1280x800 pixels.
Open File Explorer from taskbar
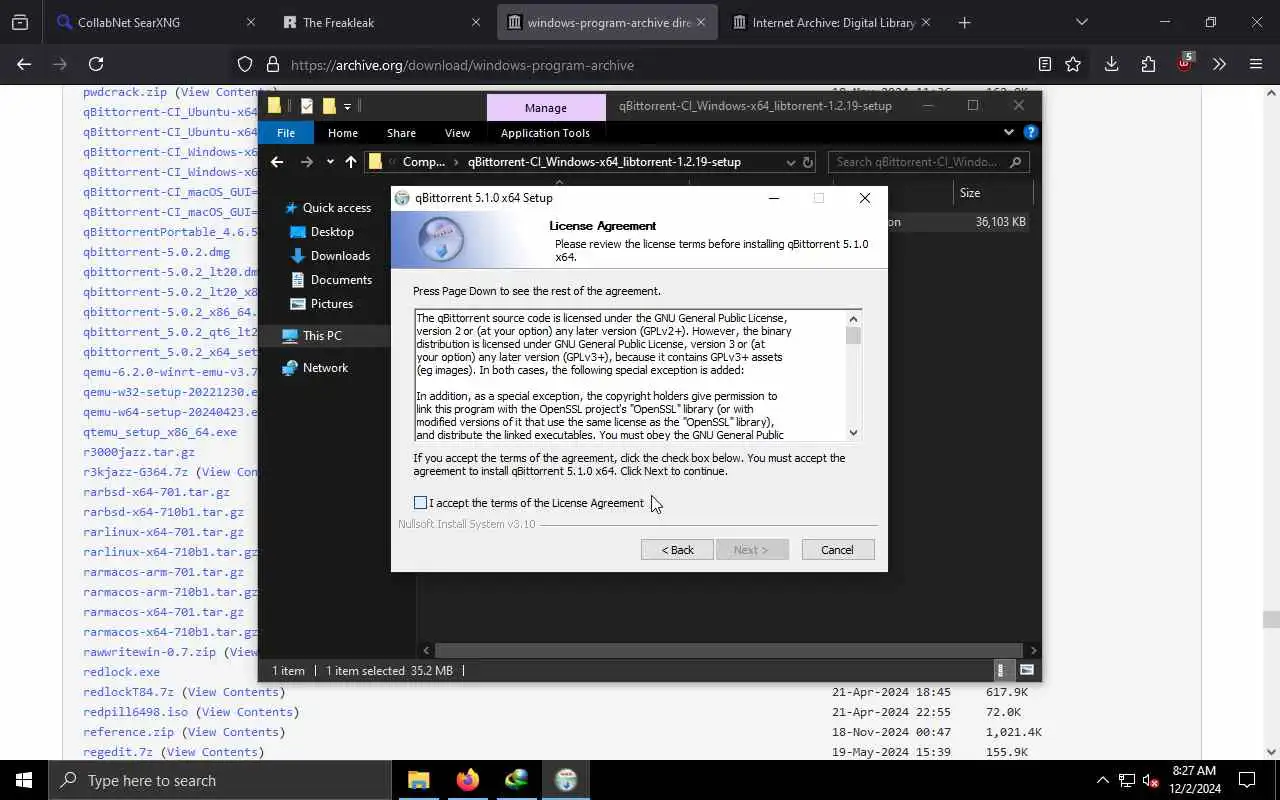[418, 780]
